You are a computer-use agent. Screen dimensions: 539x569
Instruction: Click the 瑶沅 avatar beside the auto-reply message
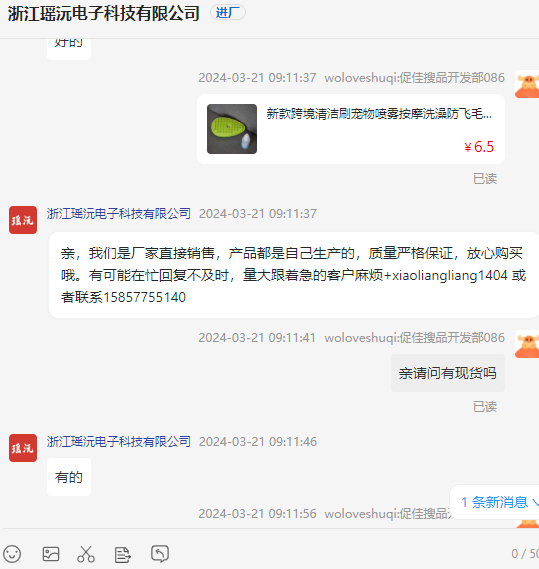23,220
